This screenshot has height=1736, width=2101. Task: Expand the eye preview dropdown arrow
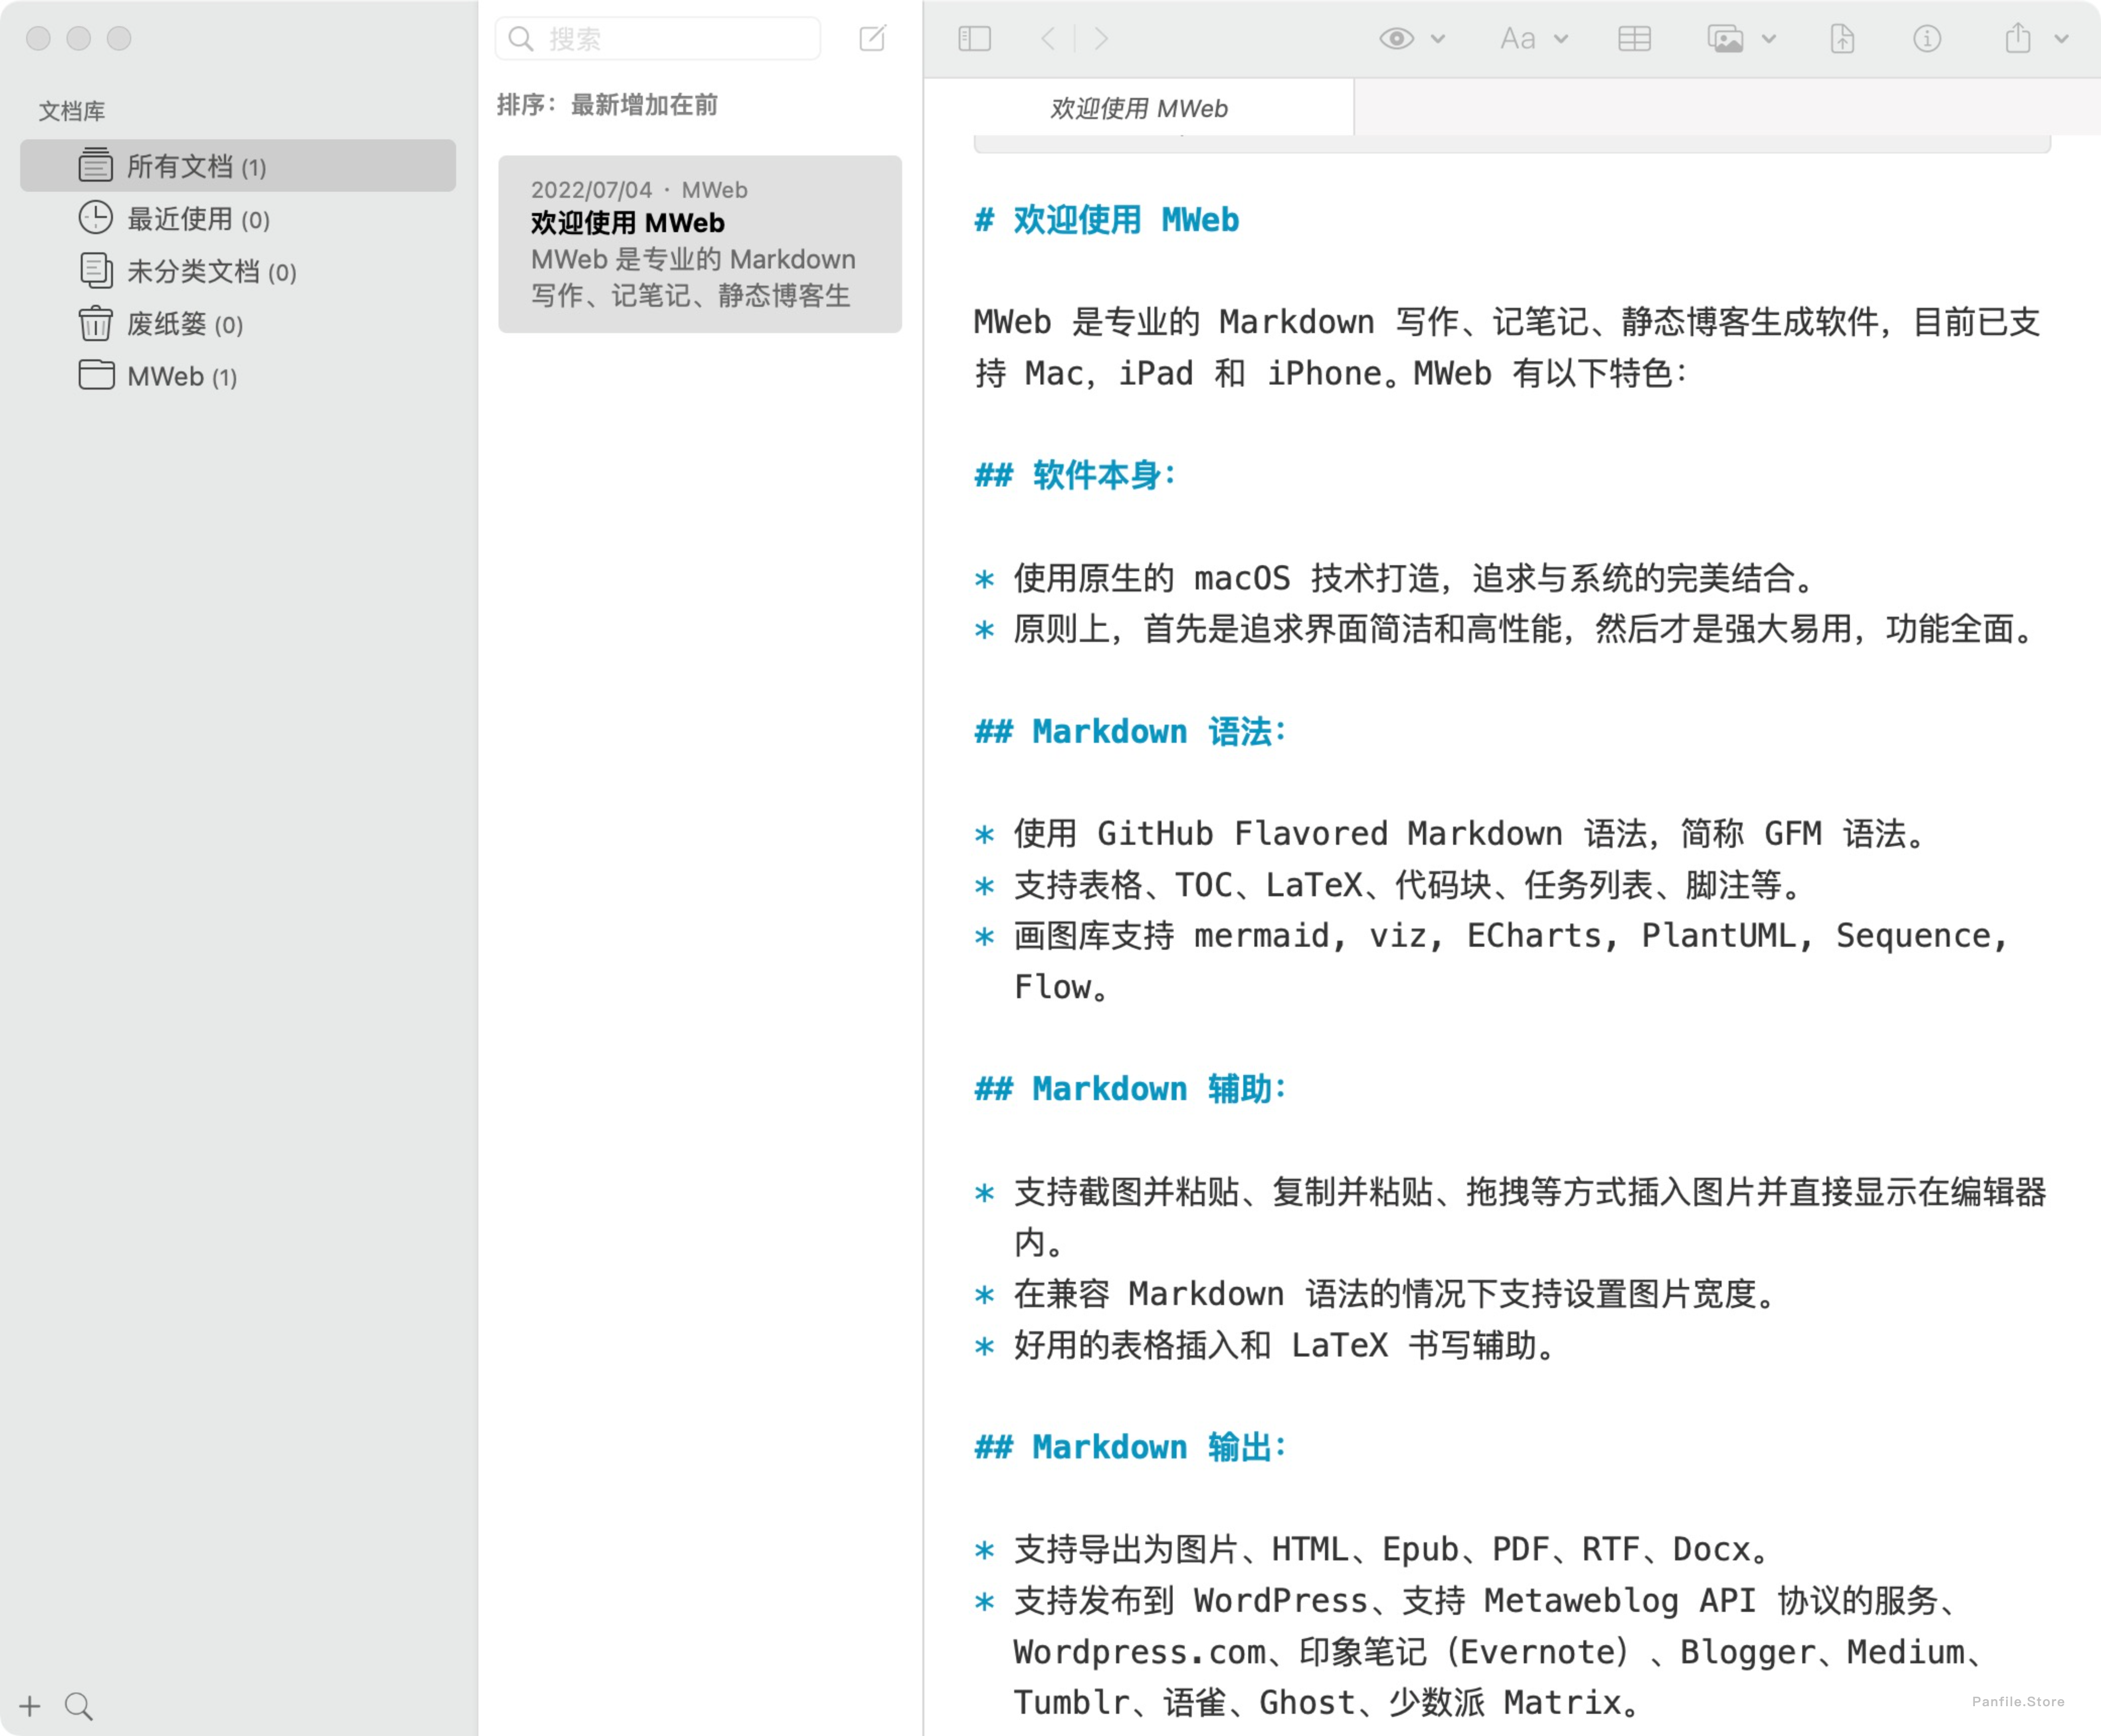tap(1438, 39)
